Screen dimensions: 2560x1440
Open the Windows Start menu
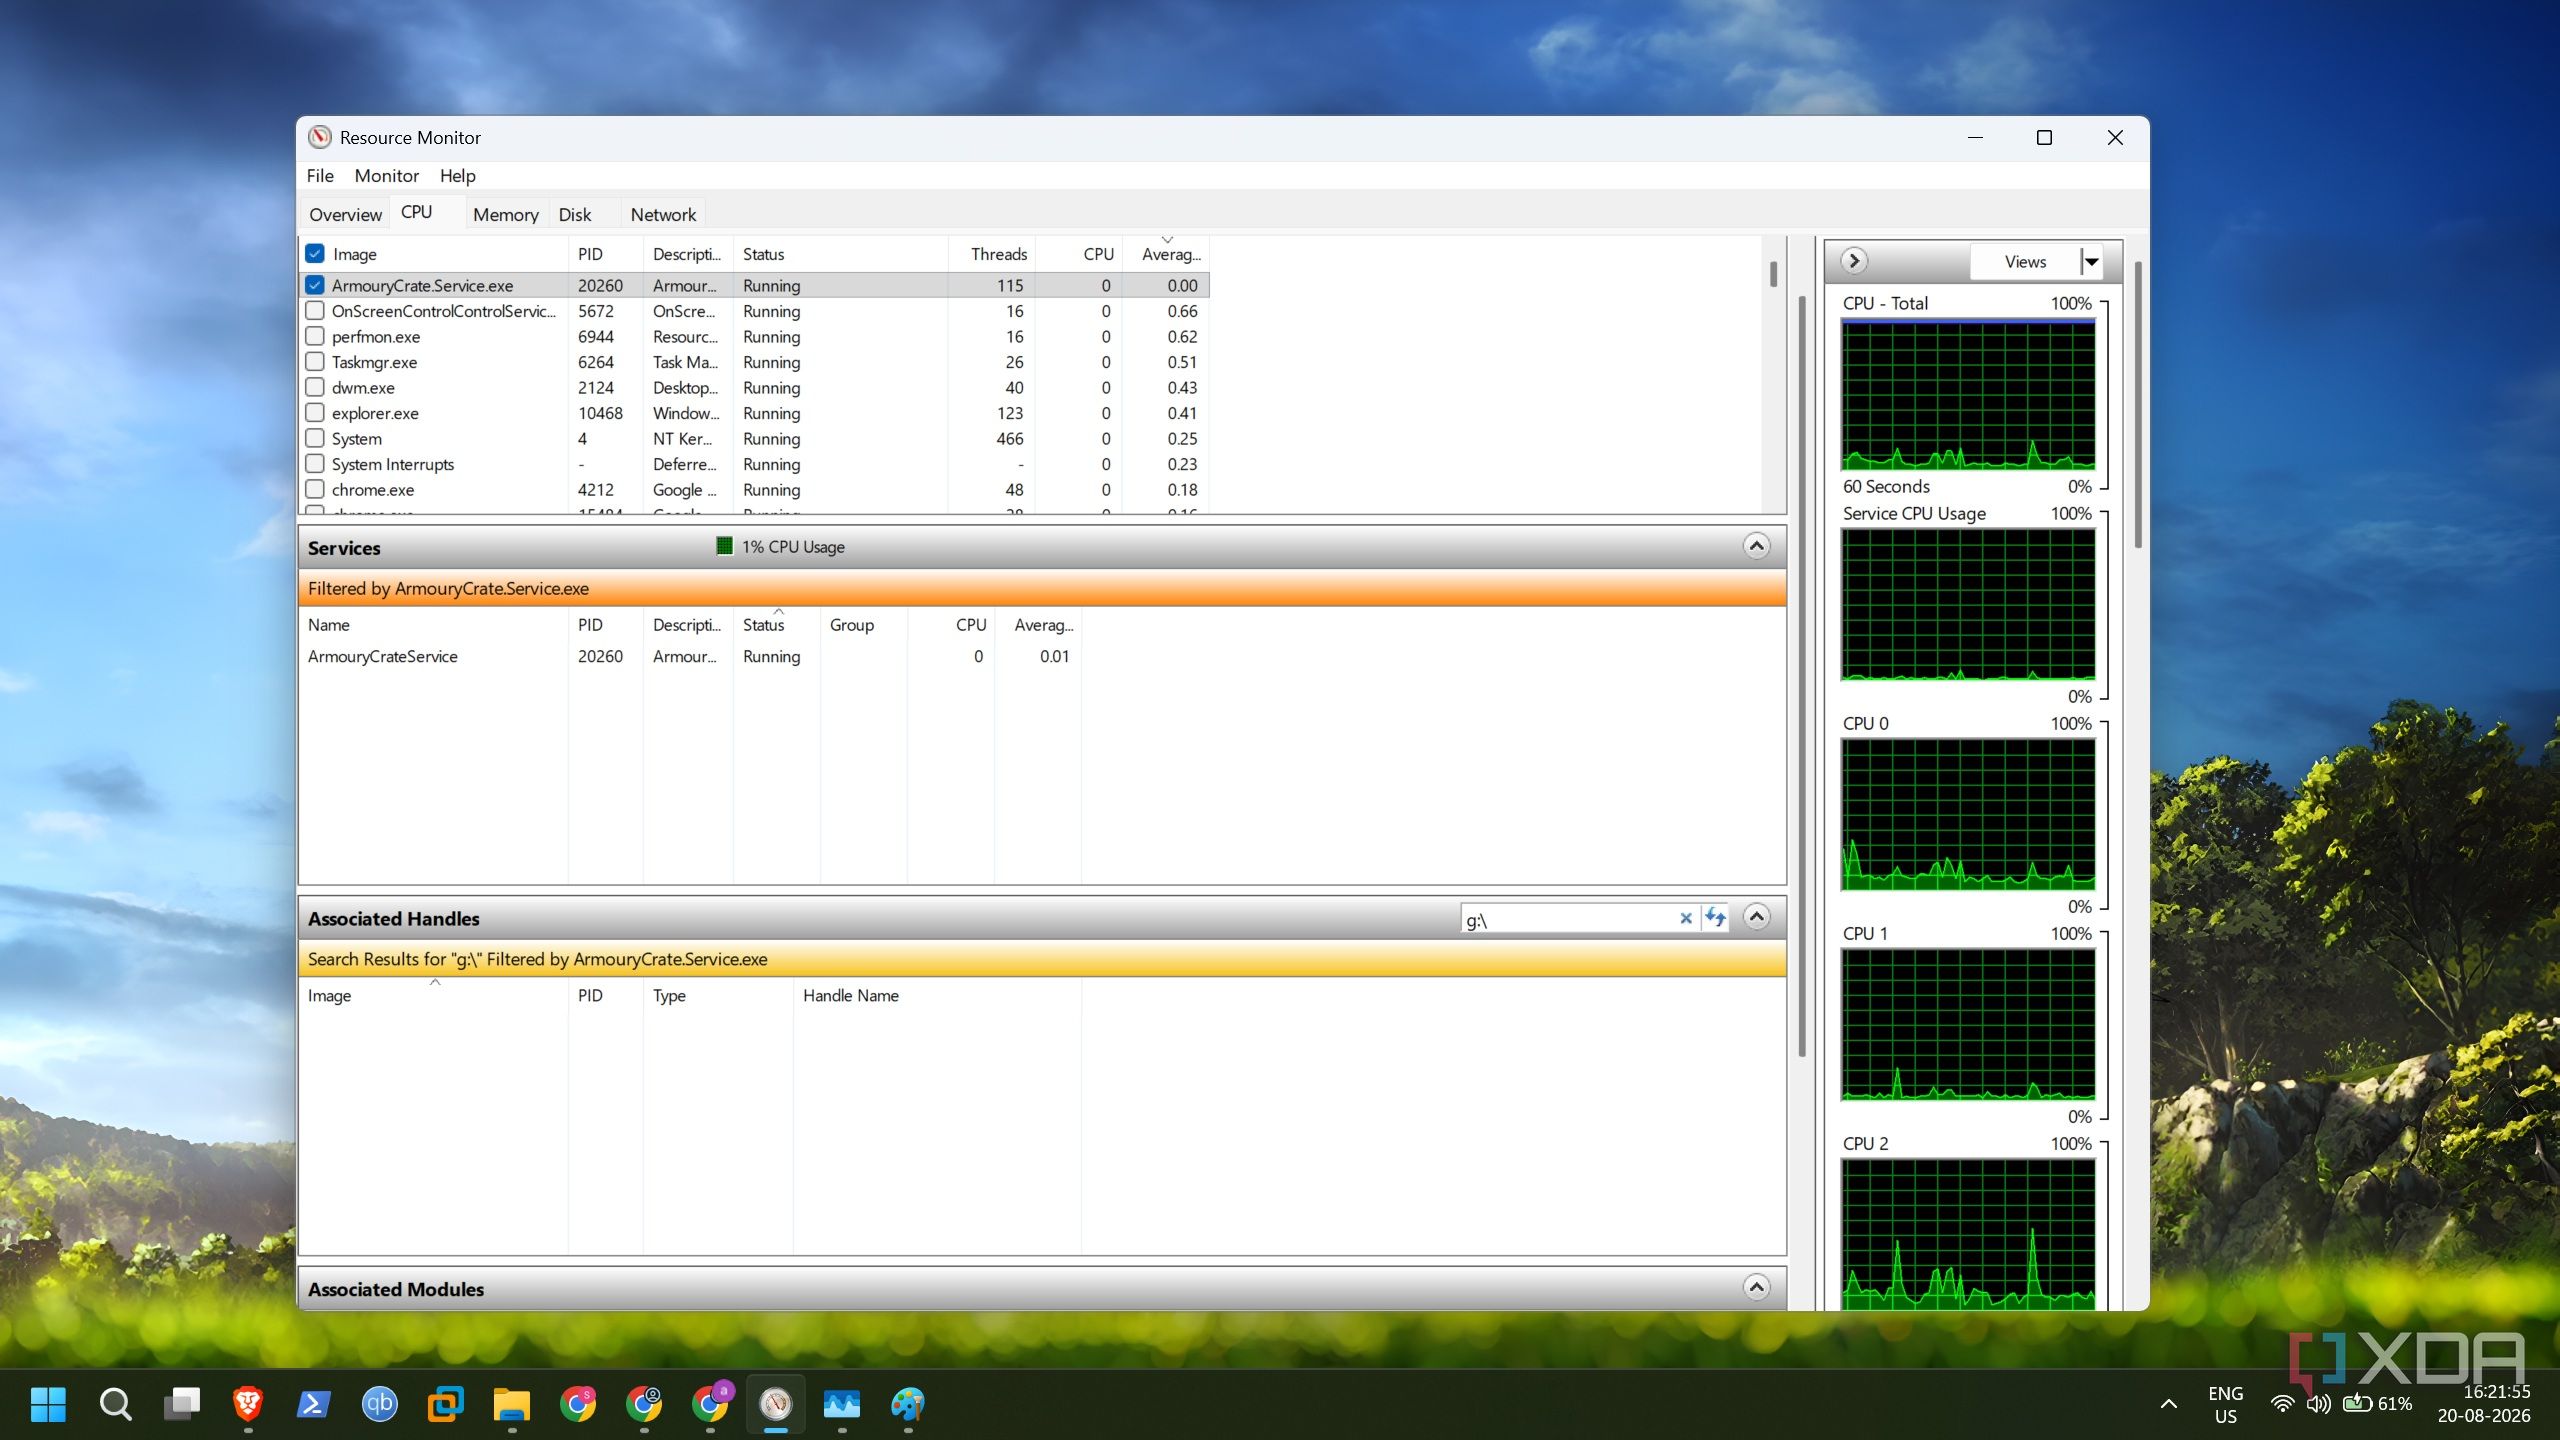click(48, 1404)
